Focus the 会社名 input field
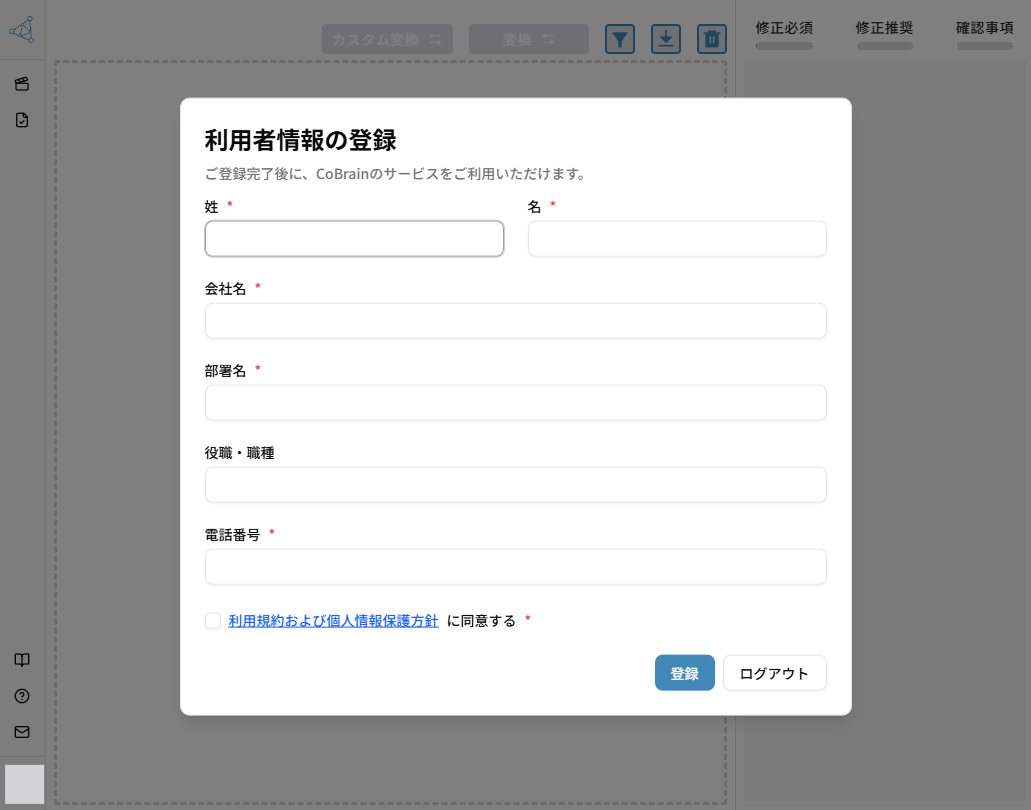This screenshot has width=1031, height=810. pos(515,321)
